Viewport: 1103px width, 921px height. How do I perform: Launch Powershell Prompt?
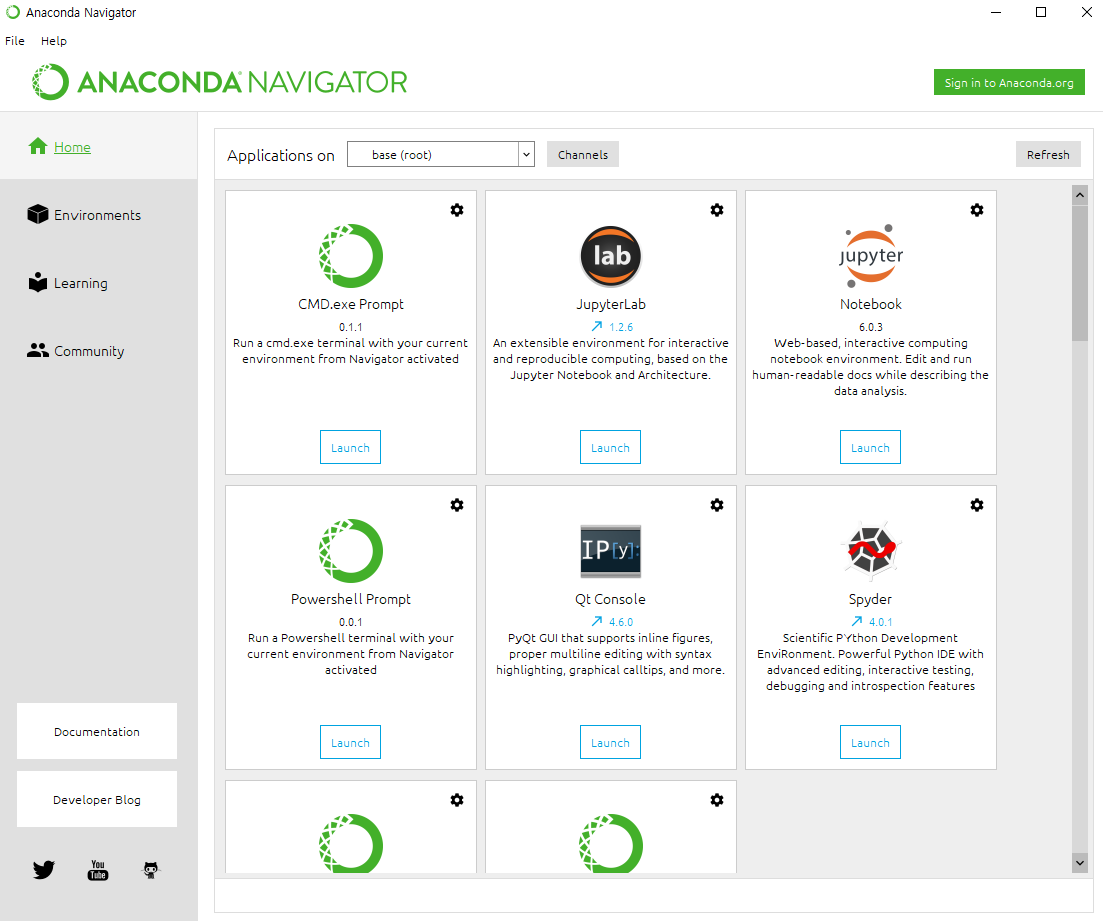(350, 742)
